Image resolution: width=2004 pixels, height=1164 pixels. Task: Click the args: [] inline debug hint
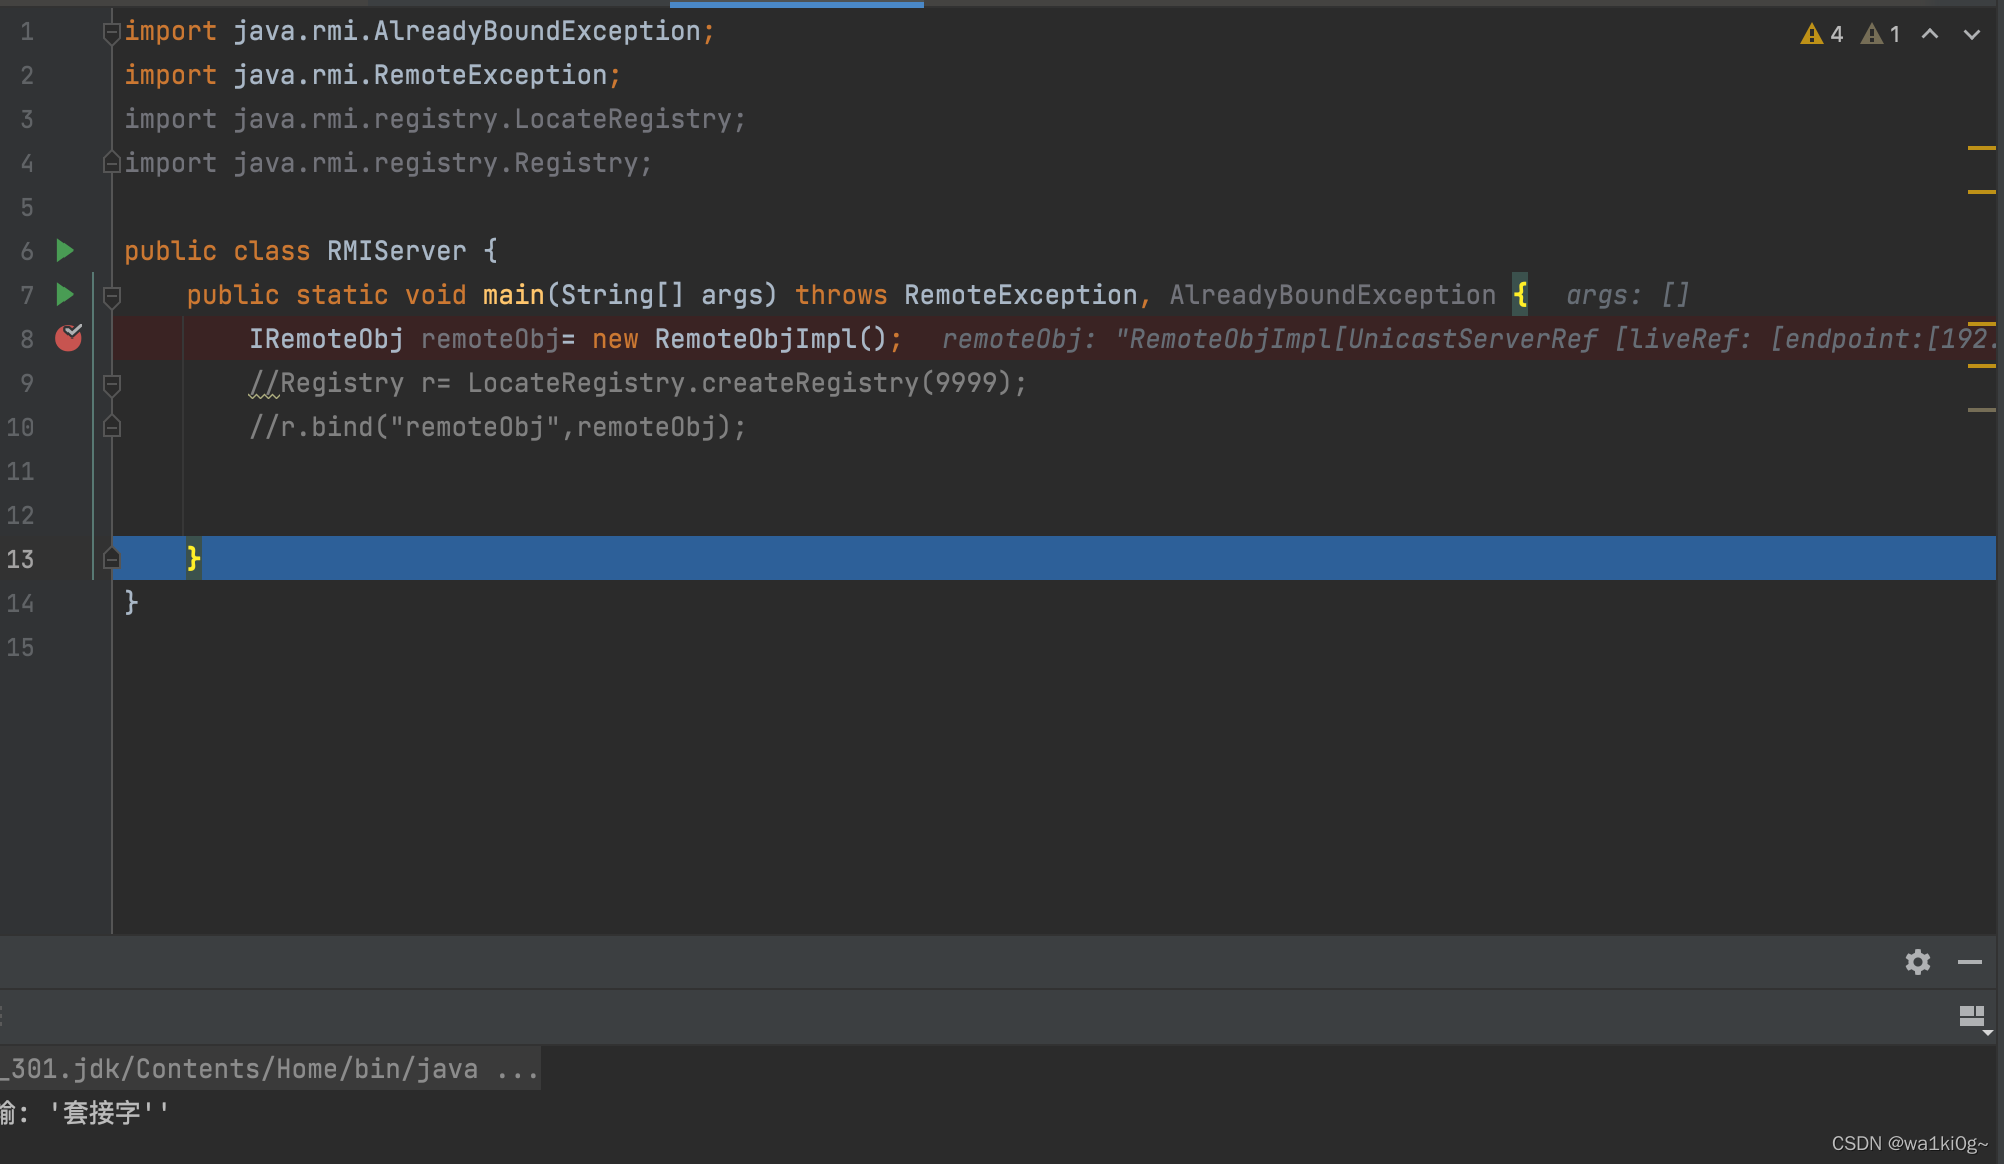pyautogui.click(x=1627, y=295)
